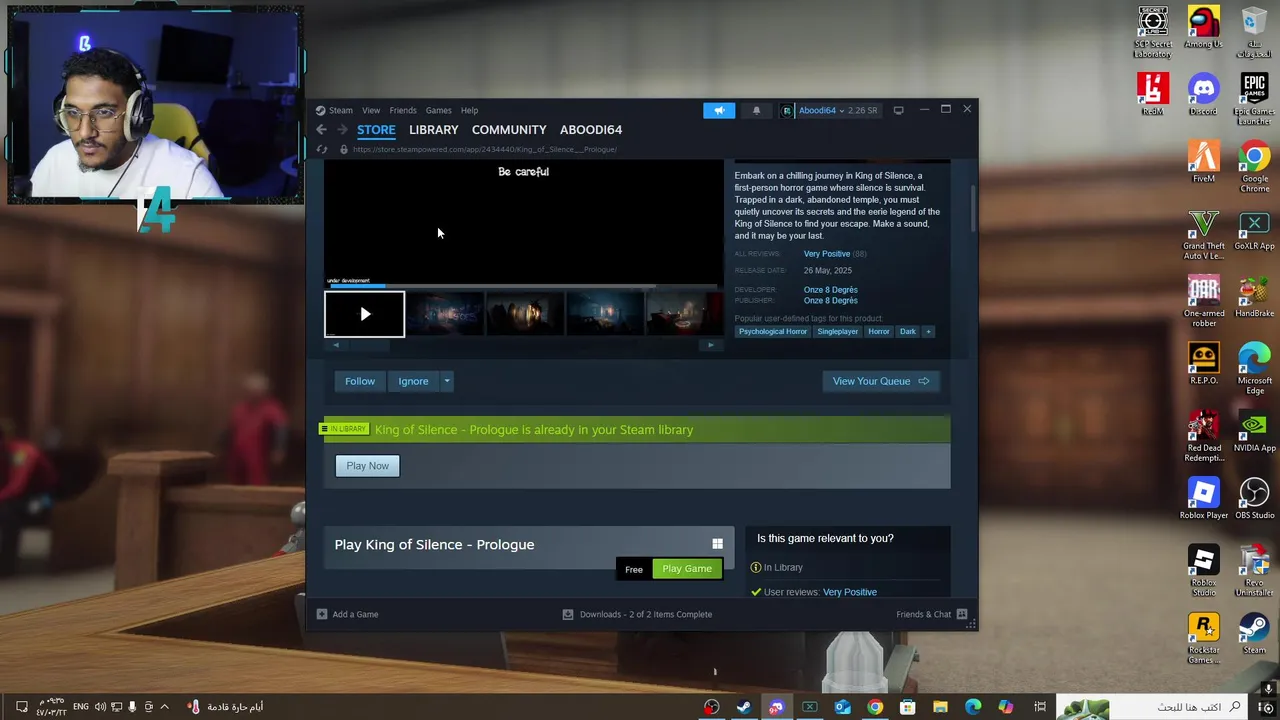
Task: Click the store URL address field
Action: (x=485, y=149)
